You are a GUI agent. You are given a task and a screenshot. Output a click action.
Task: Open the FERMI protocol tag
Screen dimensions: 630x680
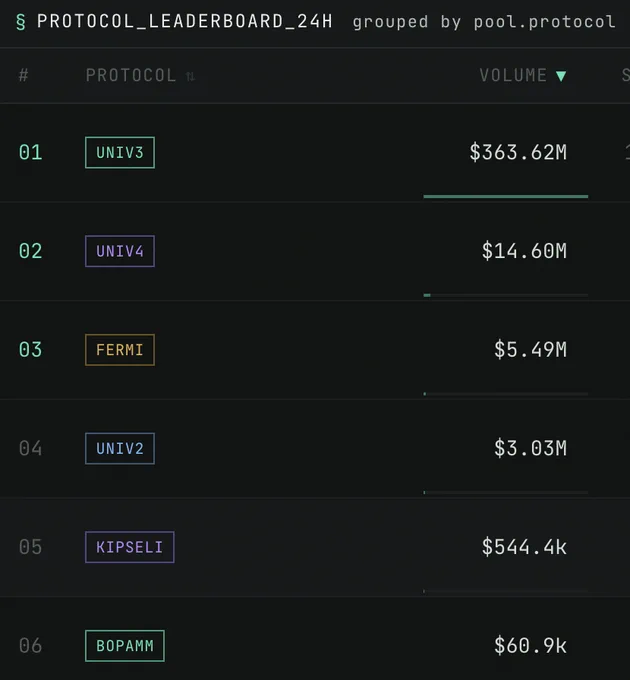click(120, 350)
